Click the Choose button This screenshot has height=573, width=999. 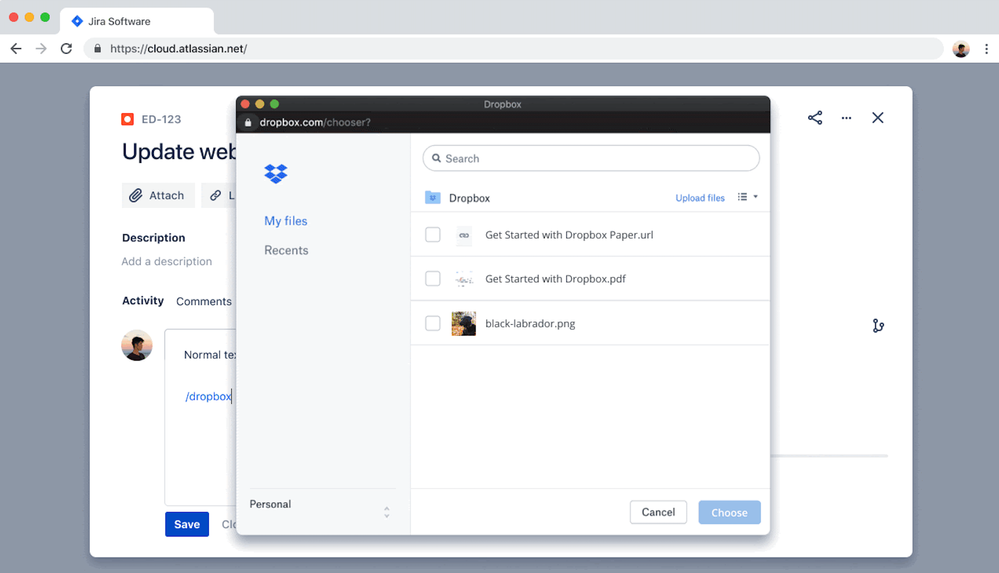[729, 512]
